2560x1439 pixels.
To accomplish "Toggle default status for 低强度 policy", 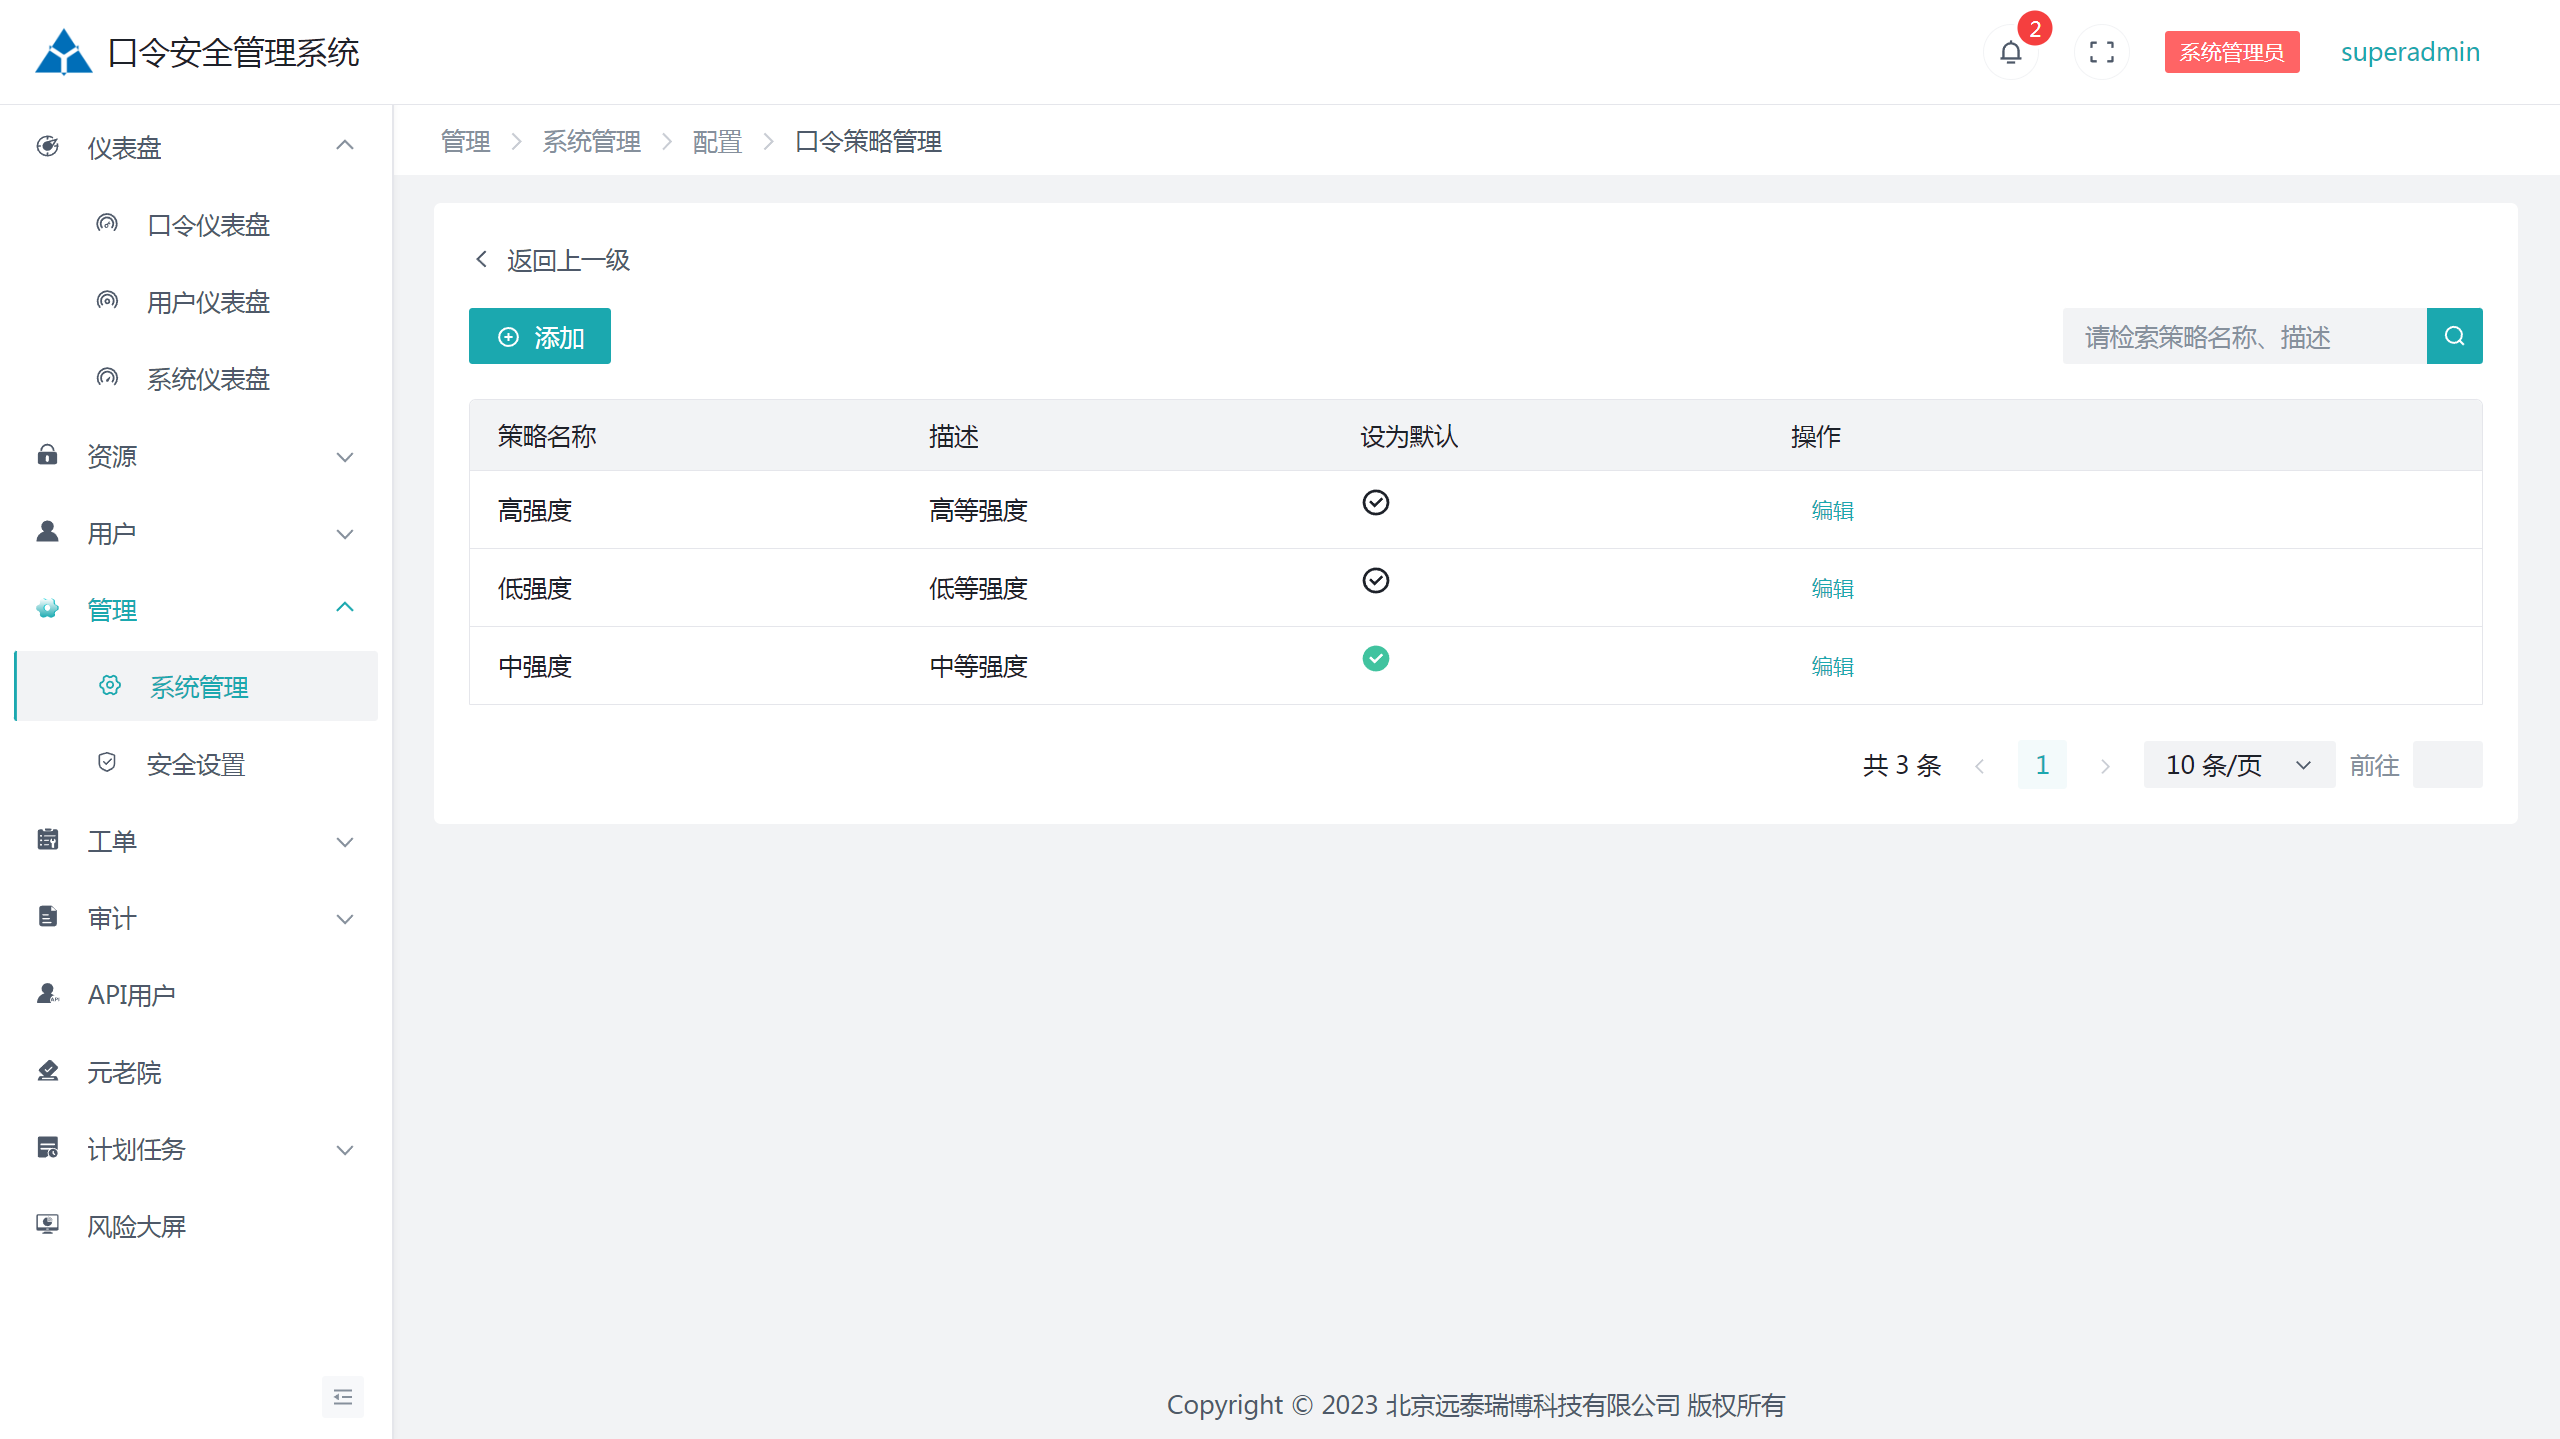I will (x=1376, y=580).
